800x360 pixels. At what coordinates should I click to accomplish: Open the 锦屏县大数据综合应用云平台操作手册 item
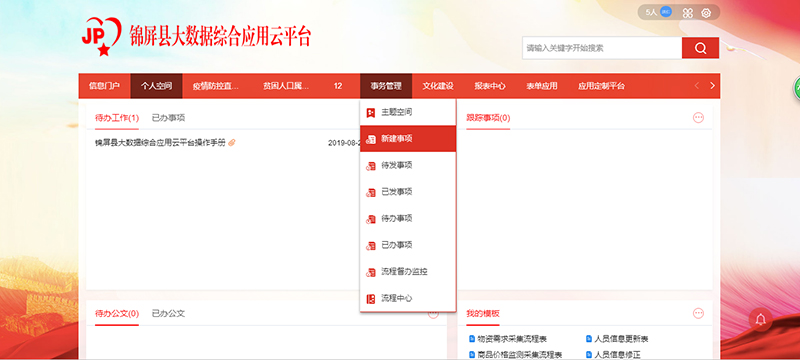[x=160, y=143]
